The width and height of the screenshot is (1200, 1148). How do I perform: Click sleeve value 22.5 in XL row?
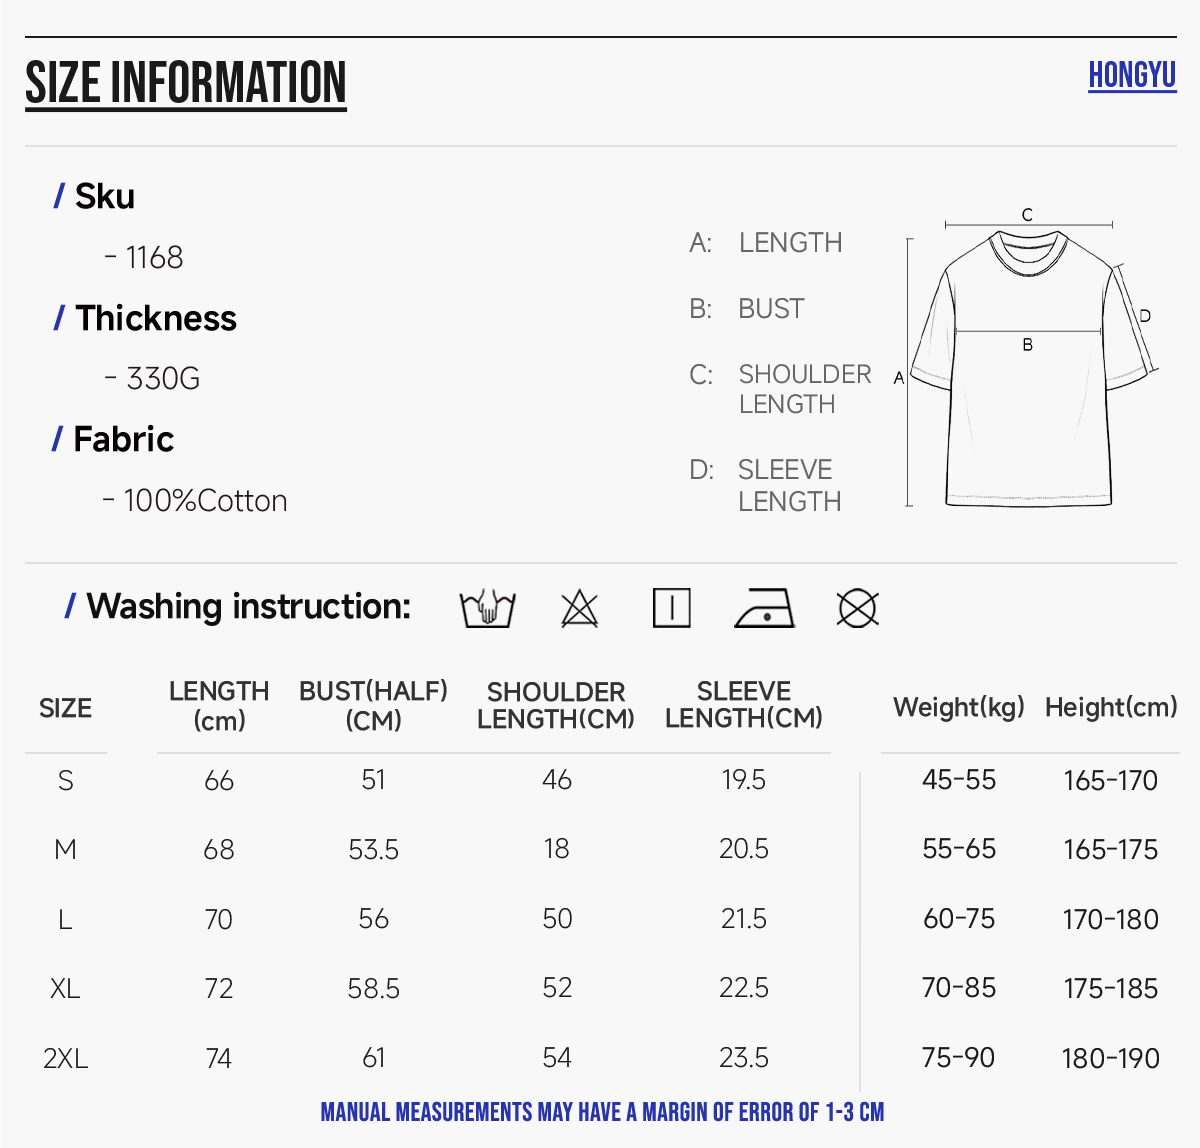[x=744, y=988]
